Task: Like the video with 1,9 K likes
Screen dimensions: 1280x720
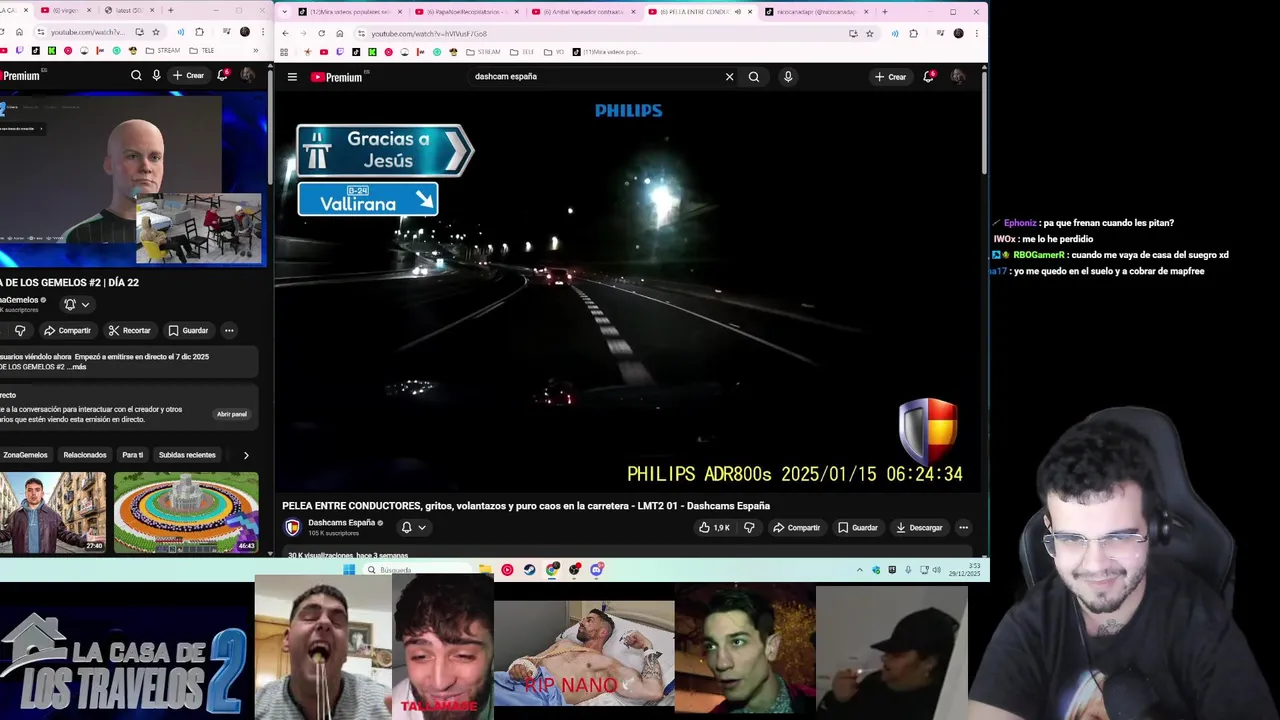Action: [714, 528]
